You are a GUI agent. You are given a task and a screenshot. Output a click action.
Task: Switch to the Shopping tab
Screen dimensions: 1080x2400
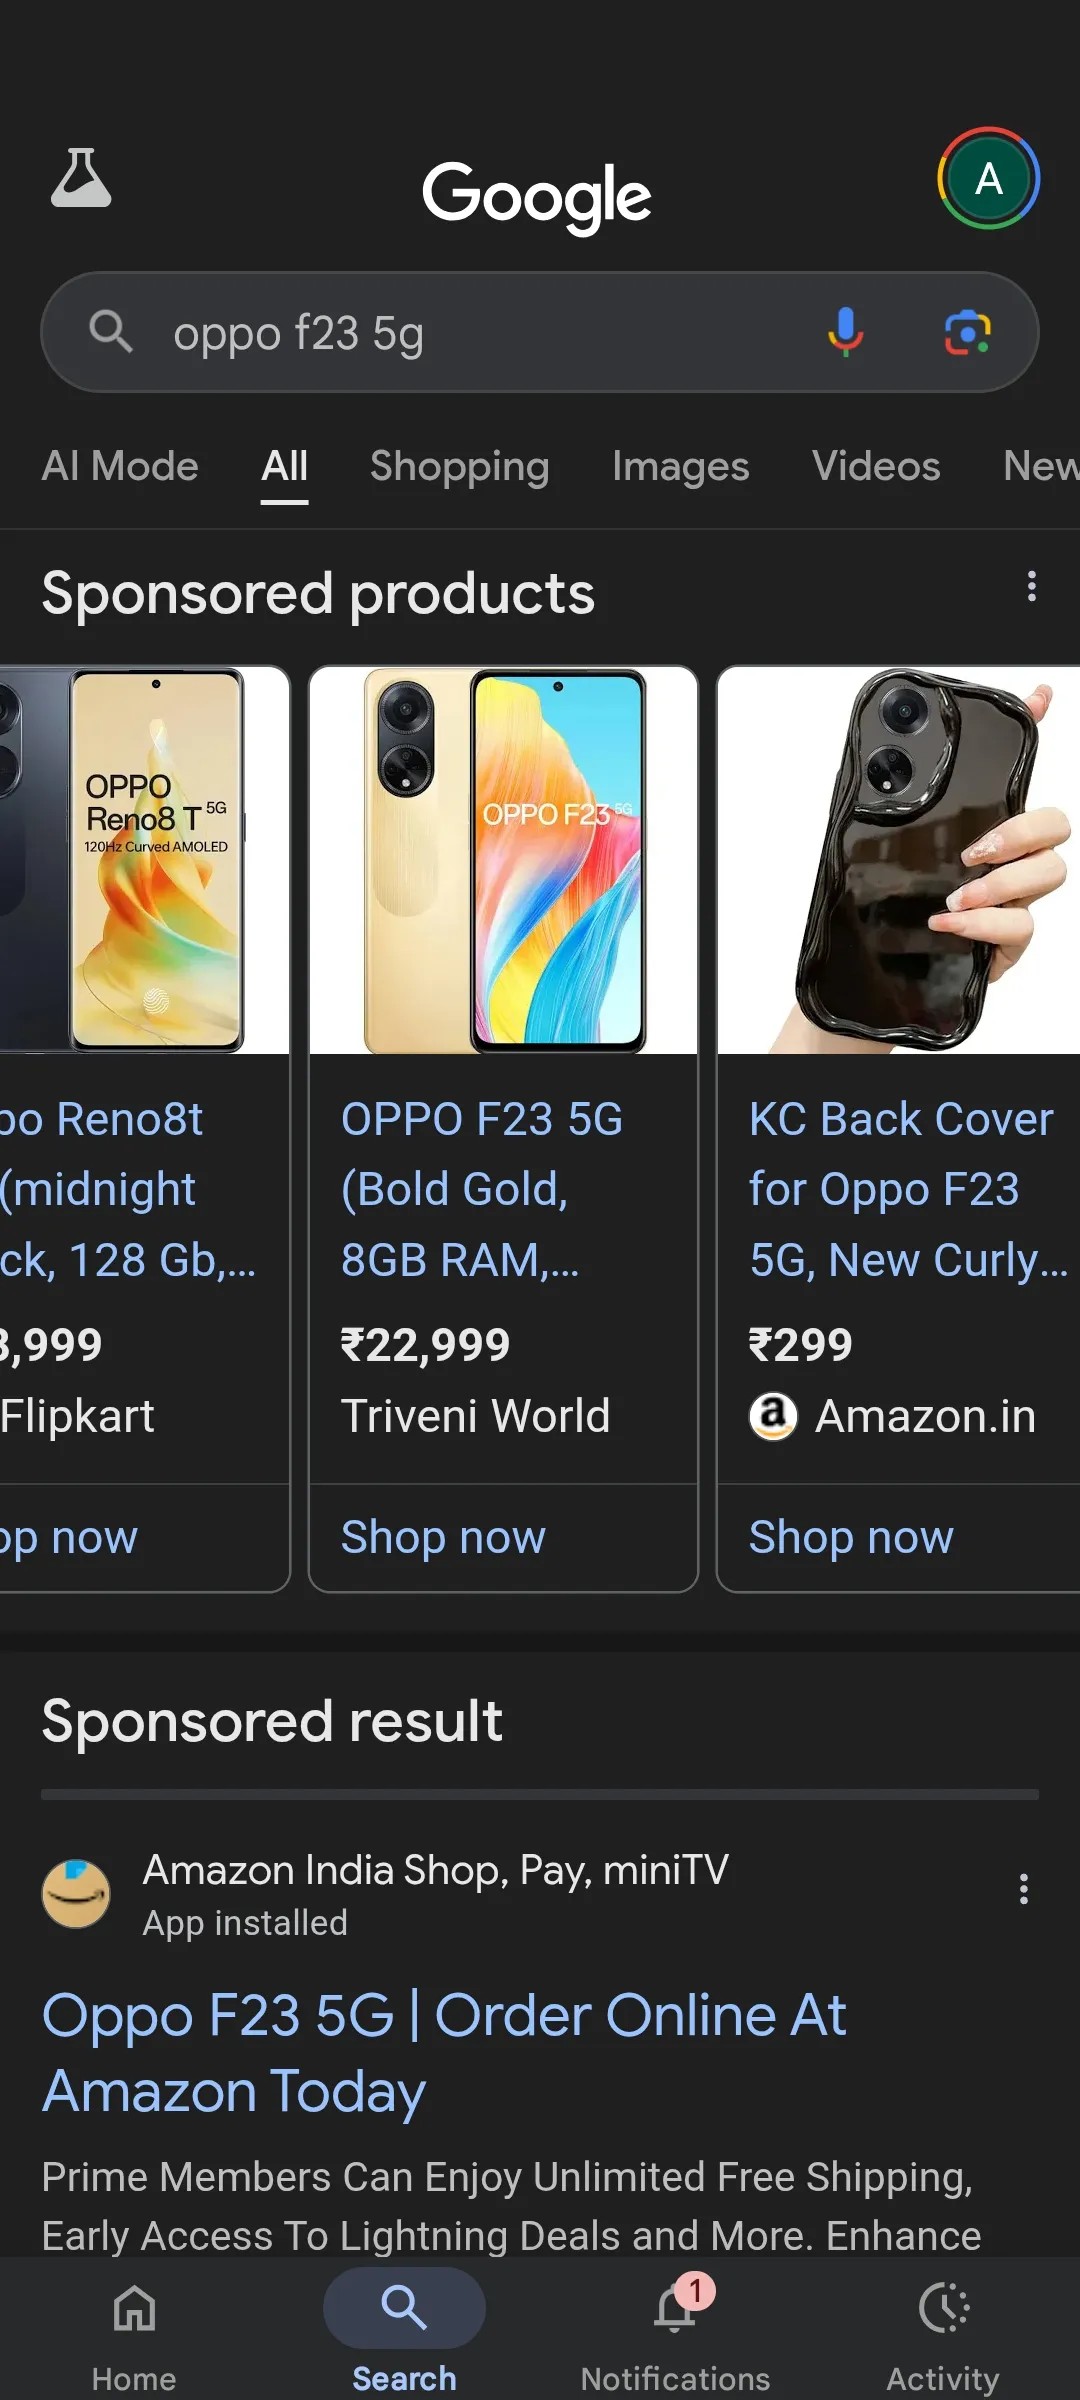point(459,466)
